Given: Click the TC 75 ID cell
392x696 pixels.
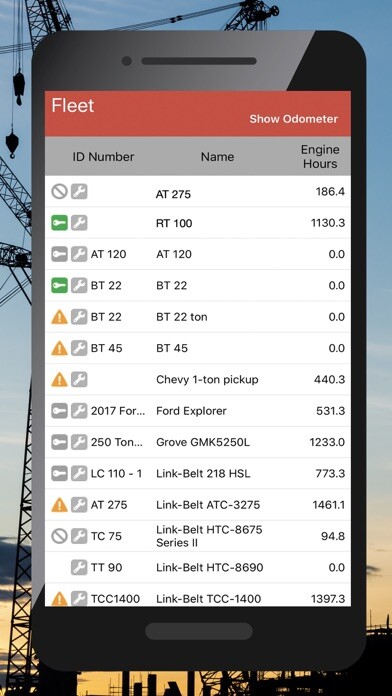Looking at the screenshot, I should tap(106, 536).
